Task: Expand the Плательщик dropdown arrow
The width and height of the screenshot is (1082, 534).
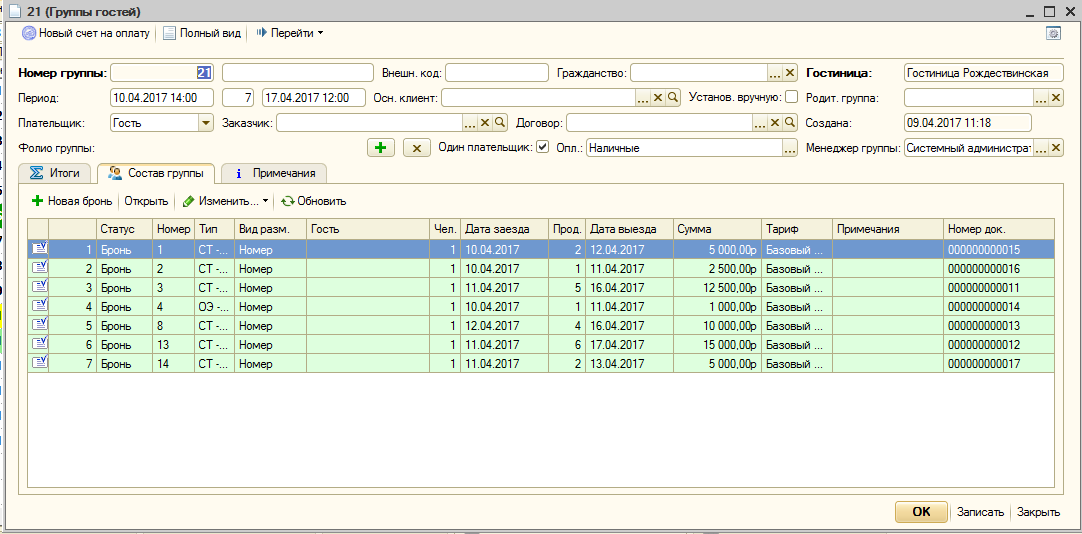Action: (x=206, y=123)
